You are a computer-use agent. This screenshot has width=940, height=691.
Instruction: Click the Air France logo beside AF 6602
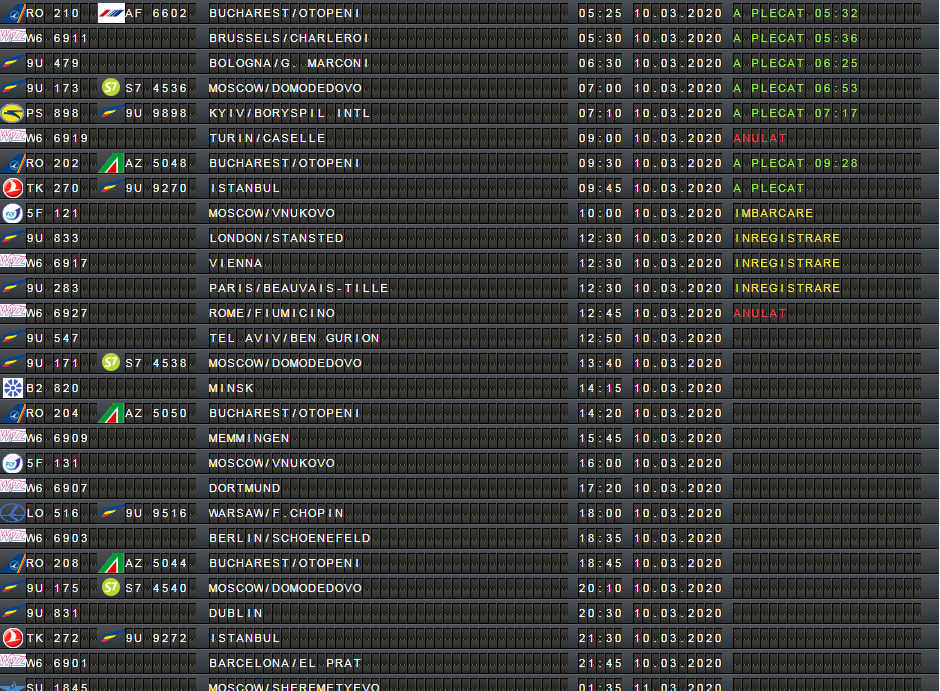(x=111, y=13)
